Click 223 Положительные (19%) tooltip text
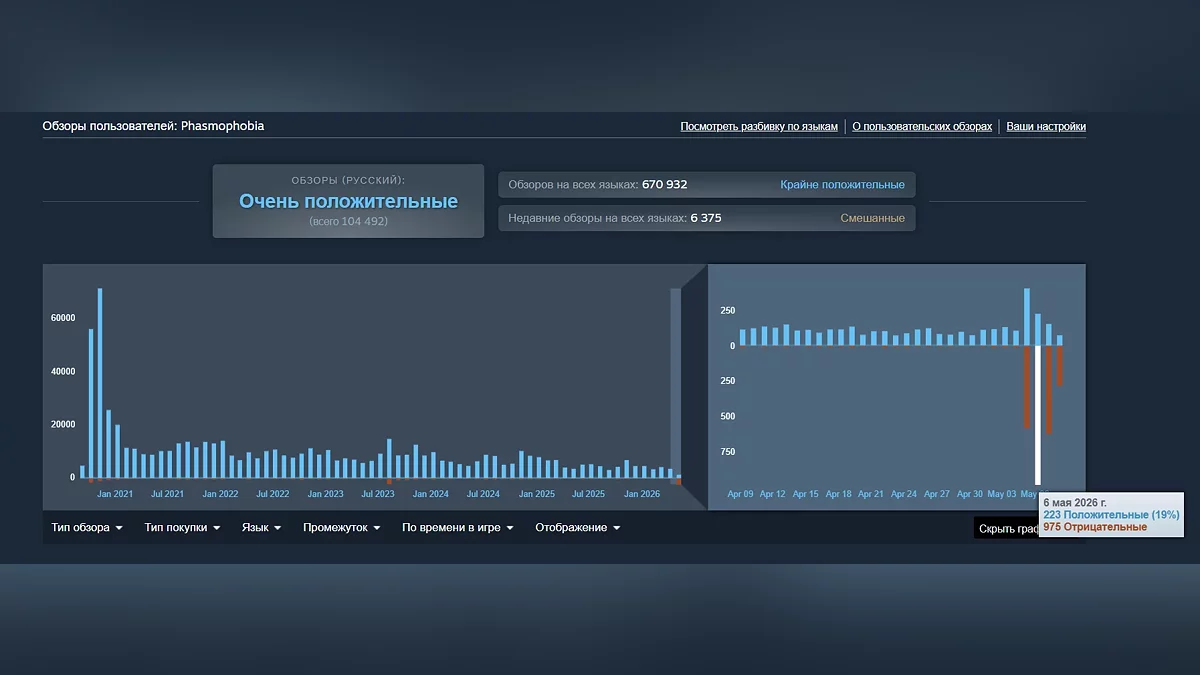Image resolution: width=1200 pixels, height=675 pixels. pos(1111,515)
